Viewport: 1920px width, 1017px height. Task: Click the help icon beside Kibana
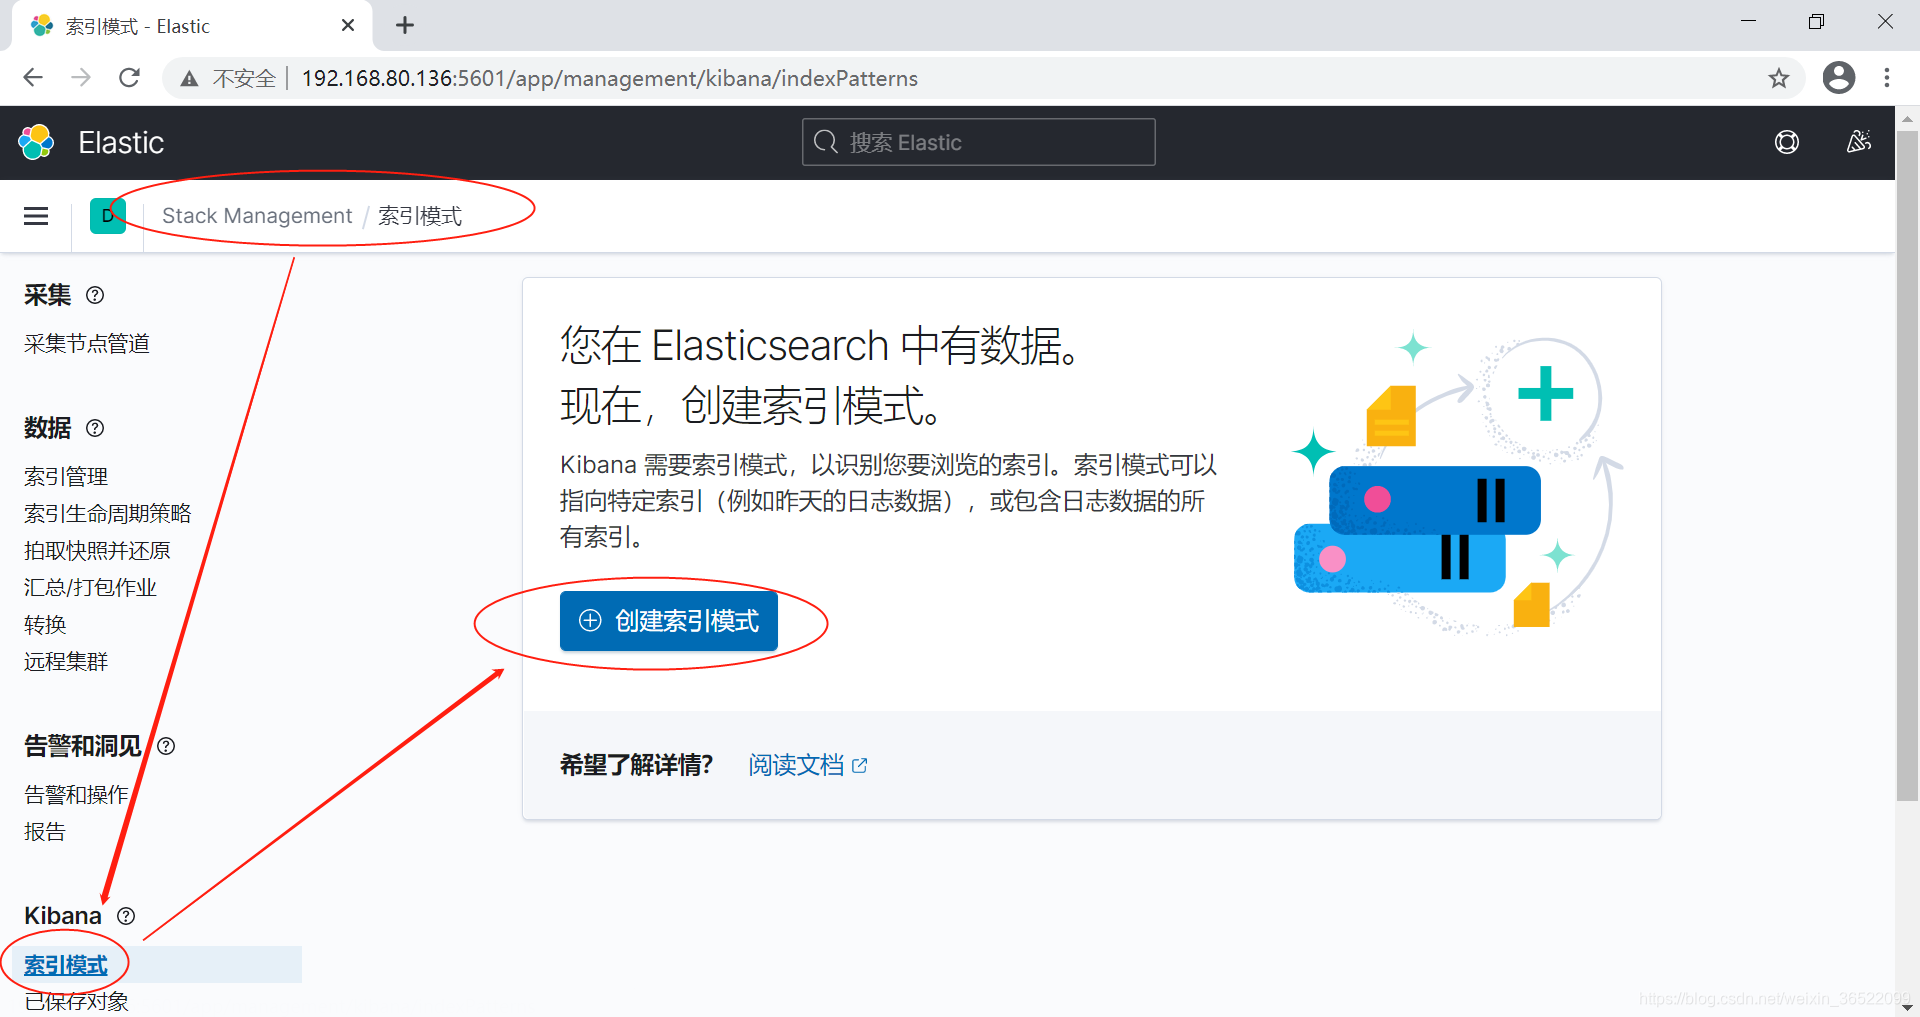click(126, 916)
